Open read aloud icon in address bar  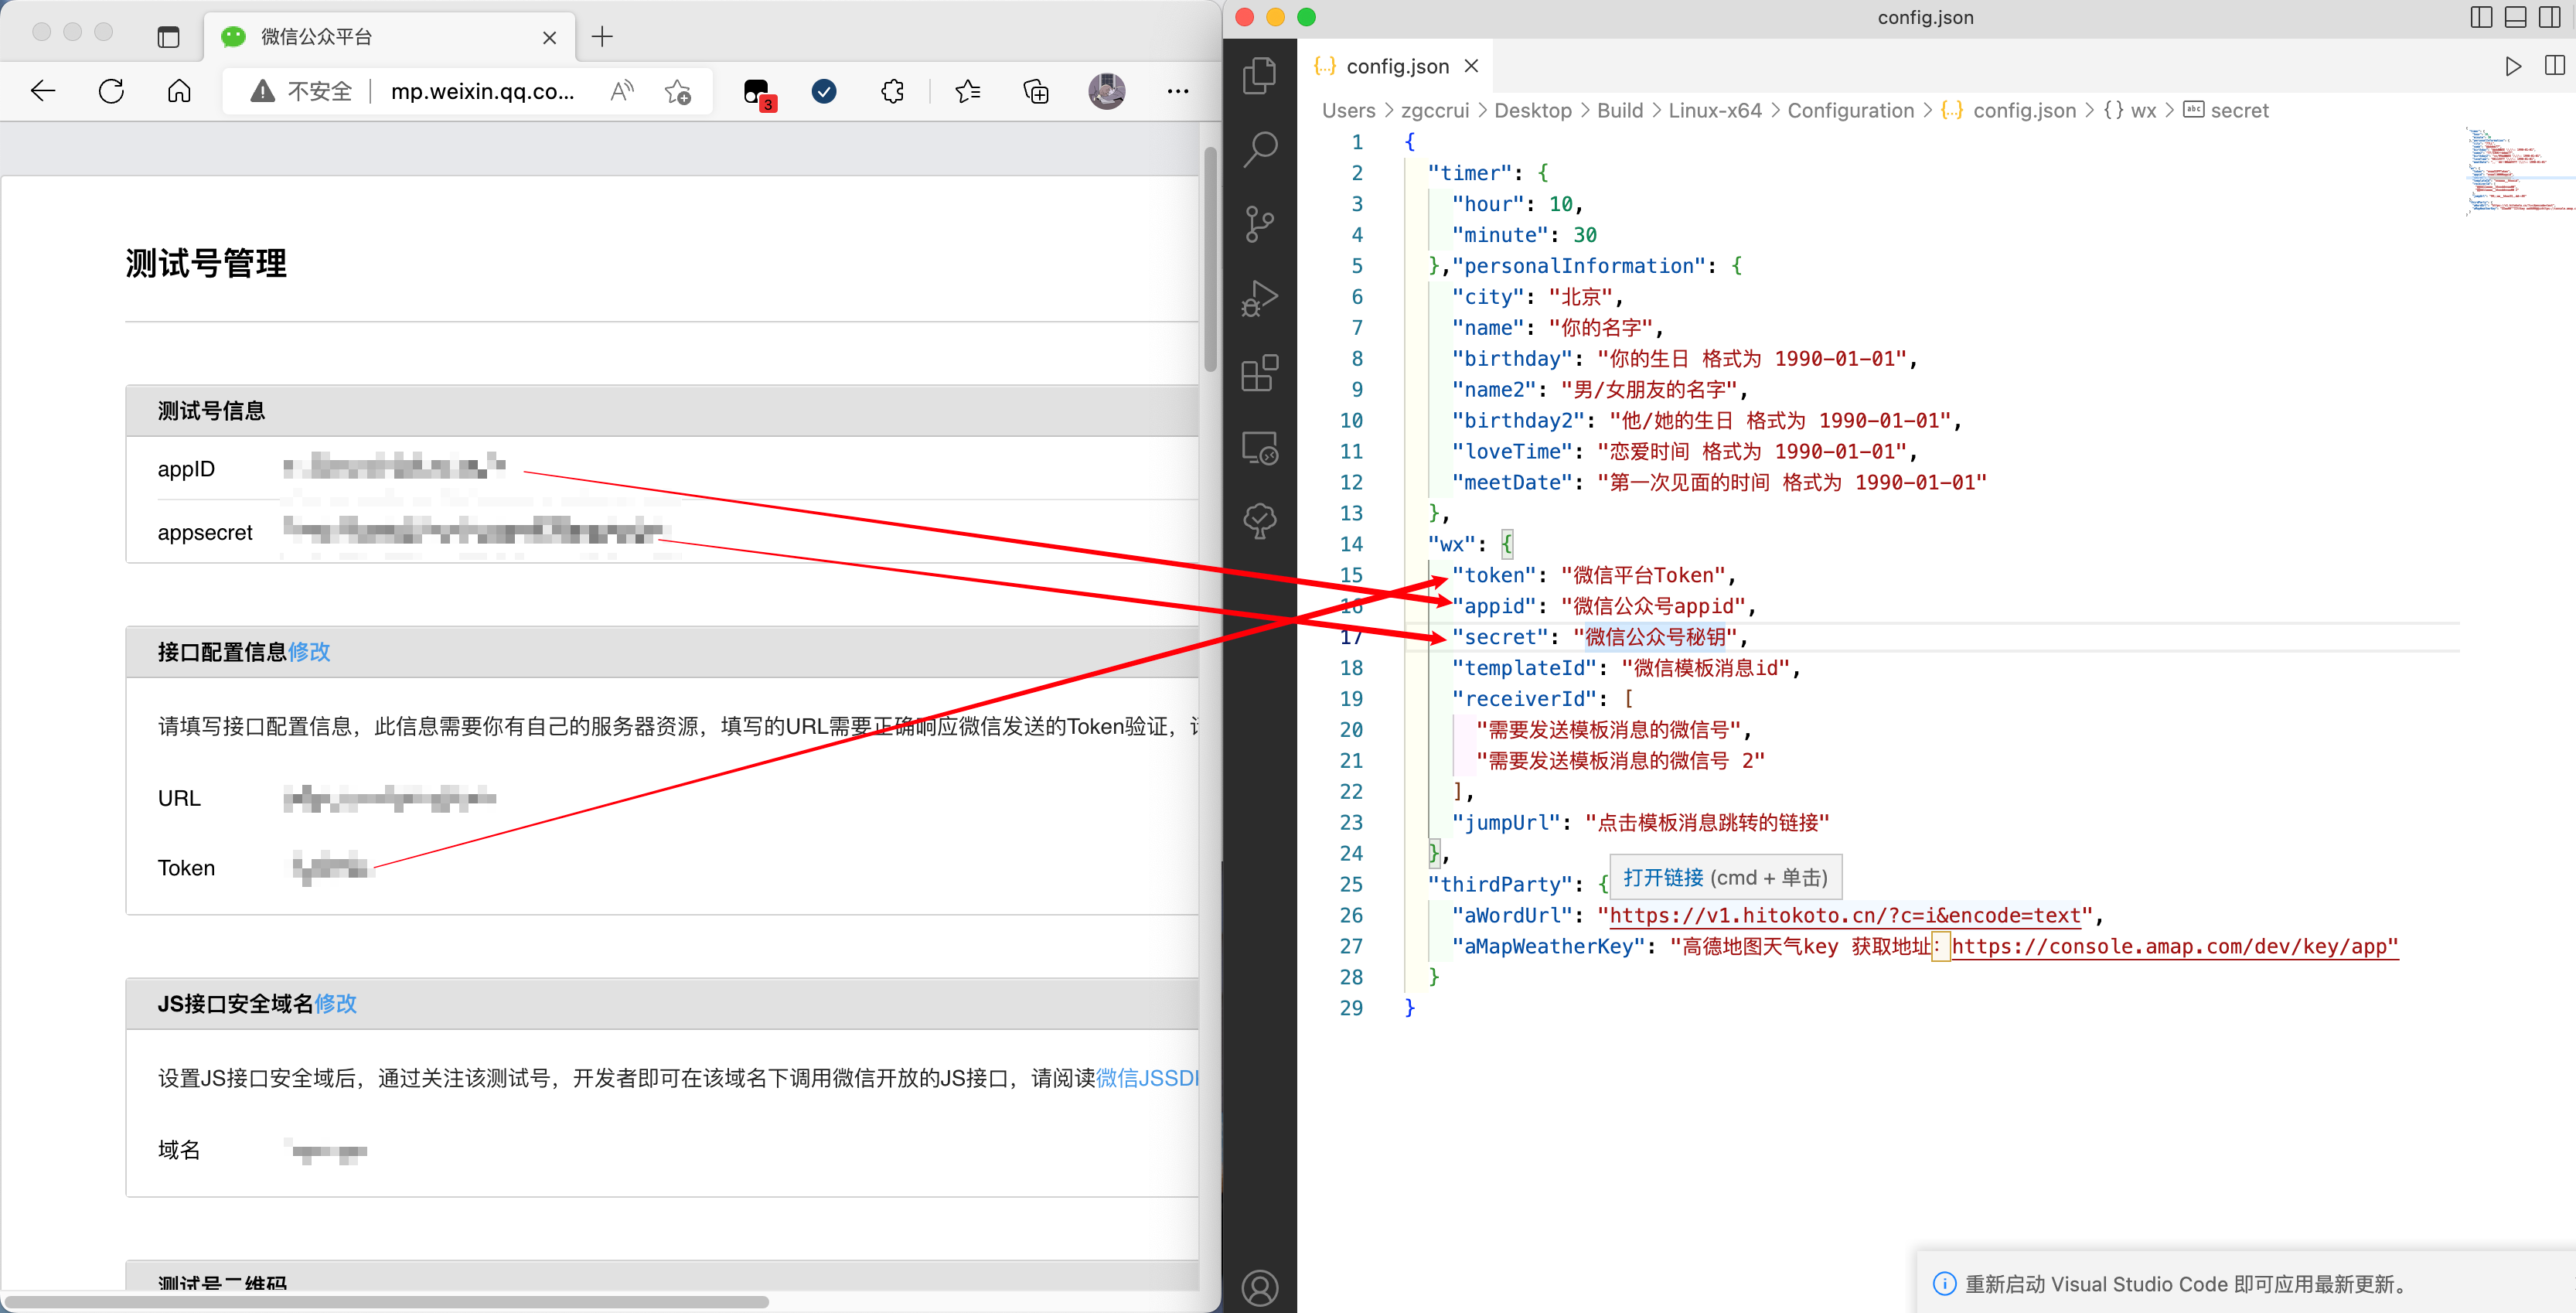coord(622,92)
